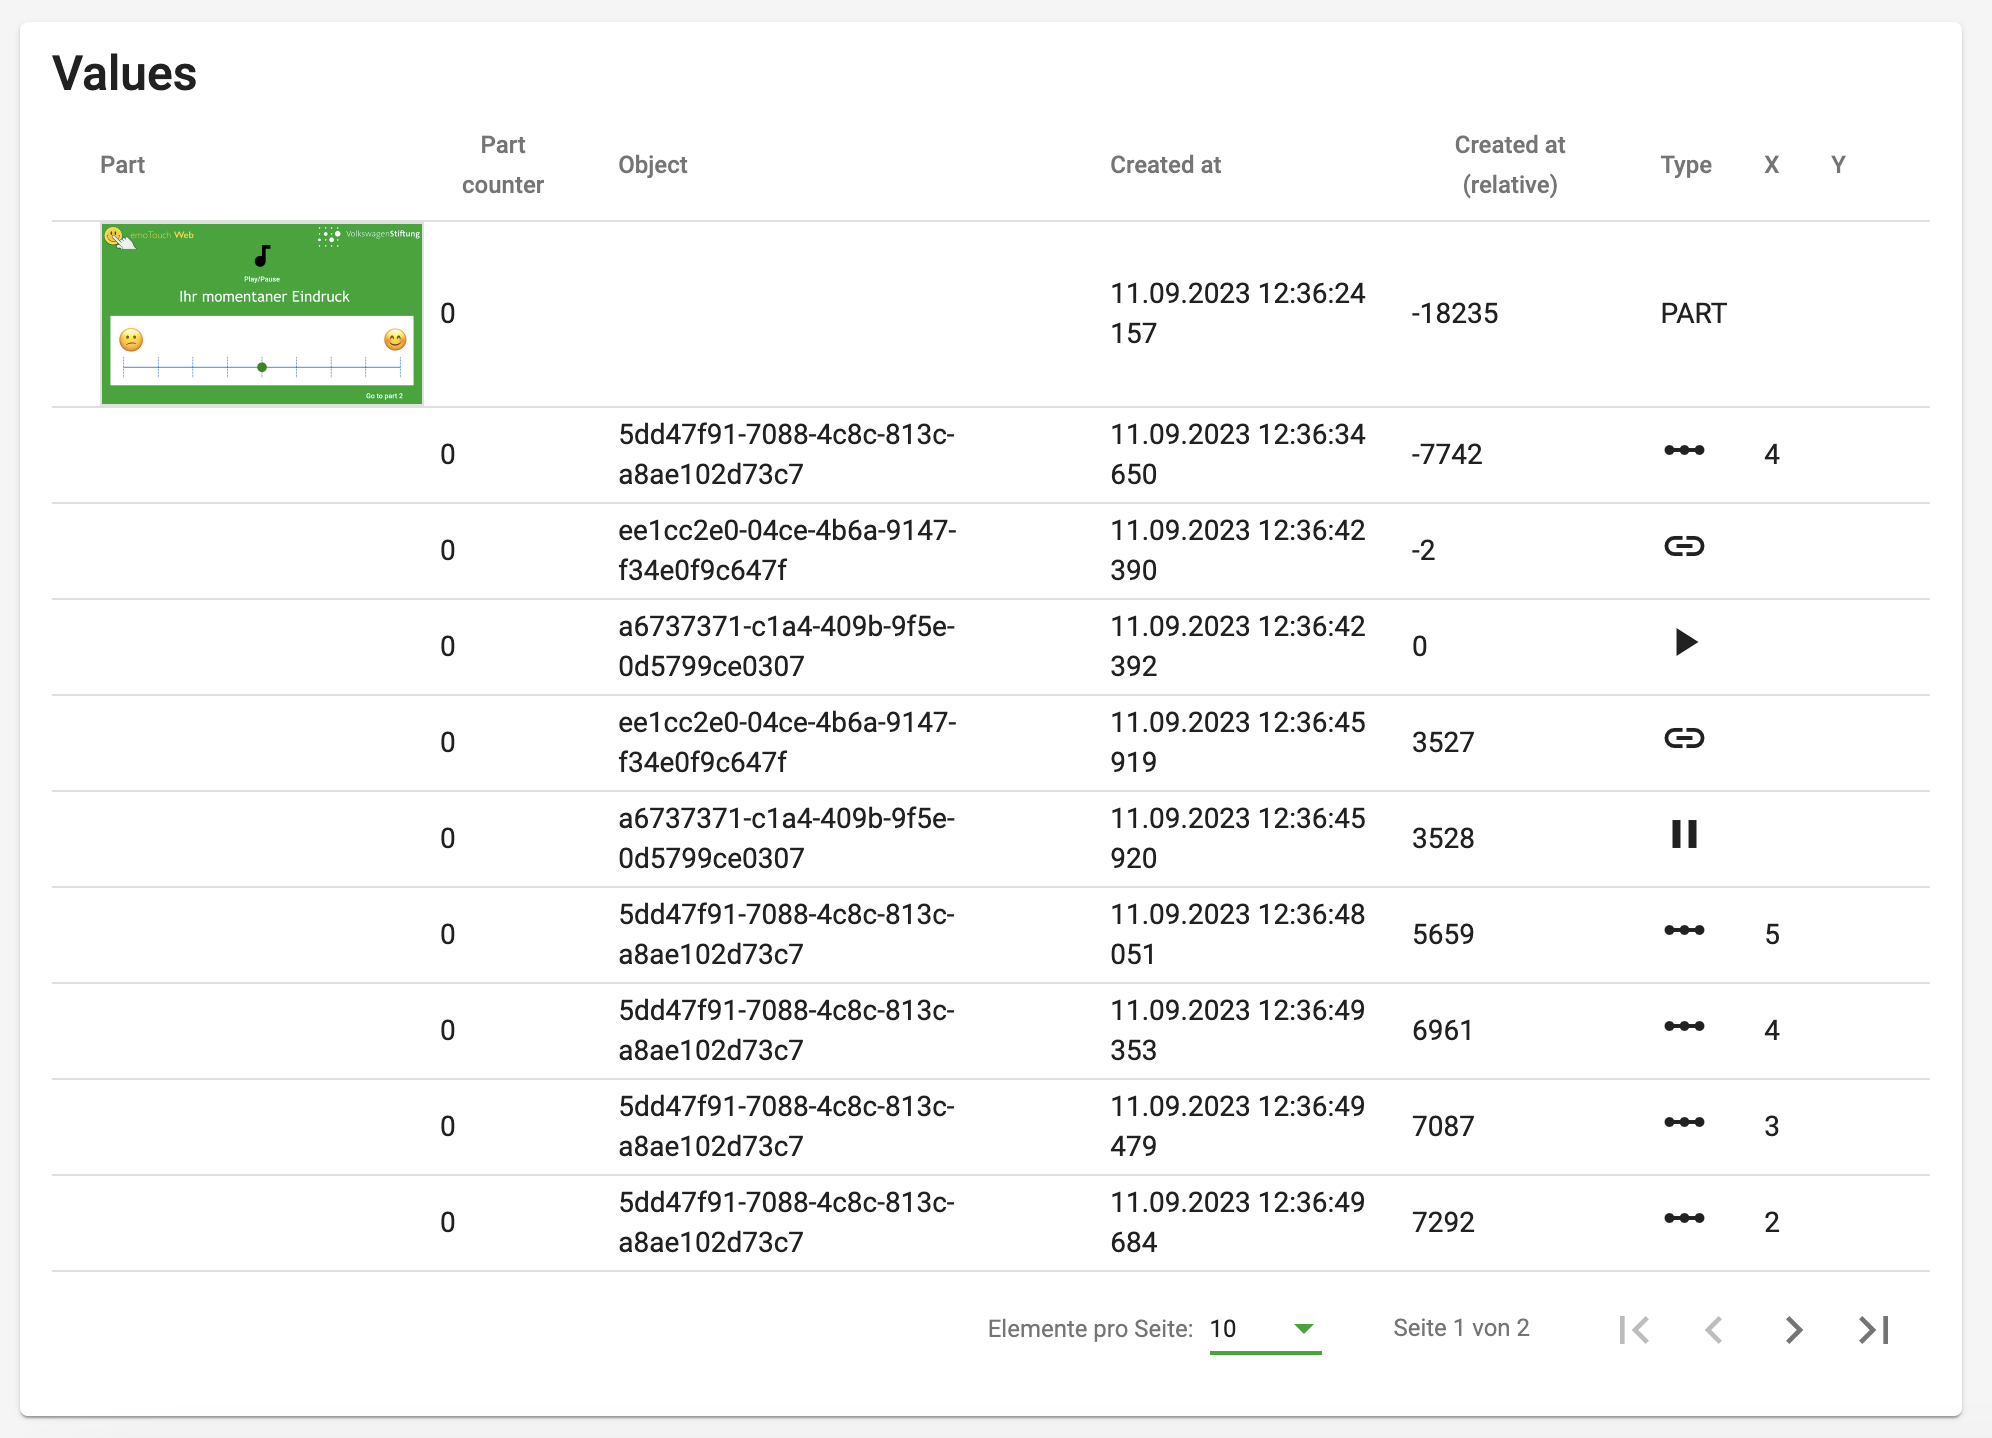Viewport: 1992px width, 1438px height.
Task: Click the slider type icon in the 6961 row
Action: coord(1684,1026)
